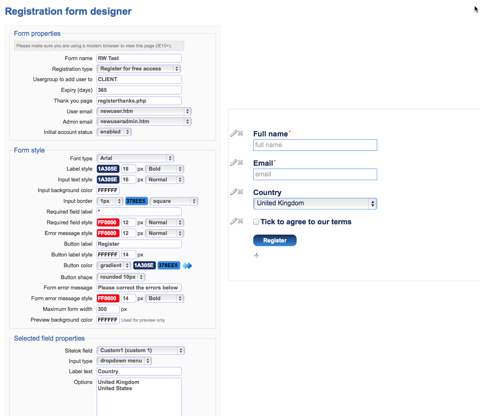The image size is (480, 416).
Task: Click the Options text area listing countries
Action: click(139, 397)
